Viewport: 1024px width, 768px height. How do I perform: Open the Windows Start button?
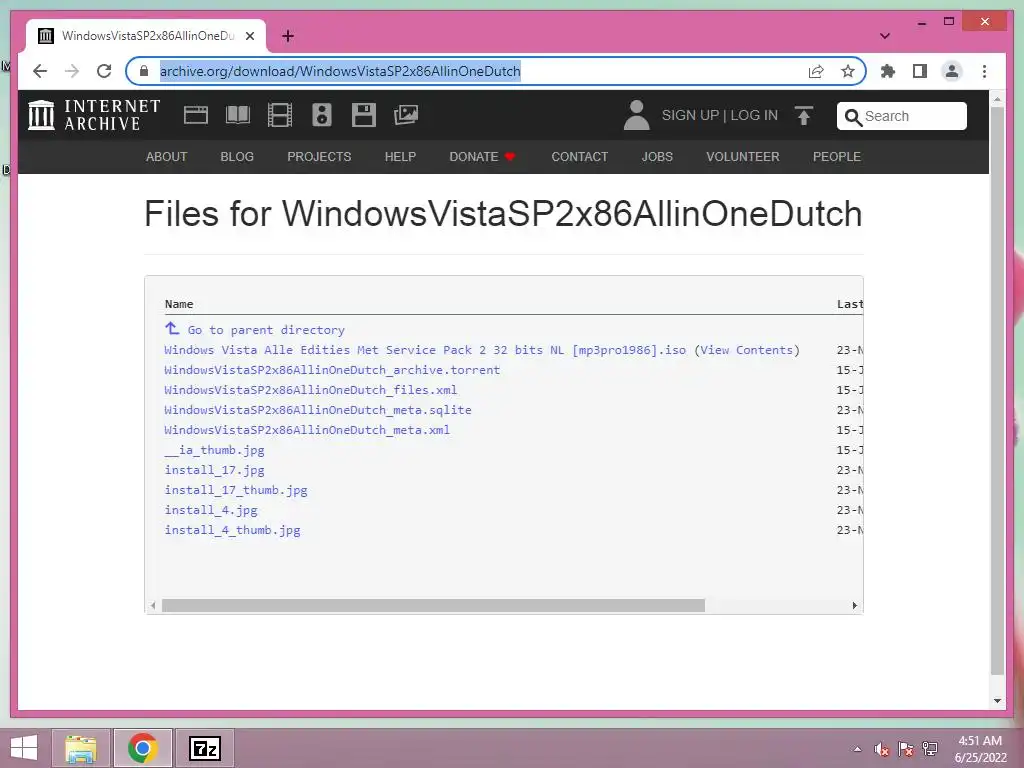tap(24, 748)
